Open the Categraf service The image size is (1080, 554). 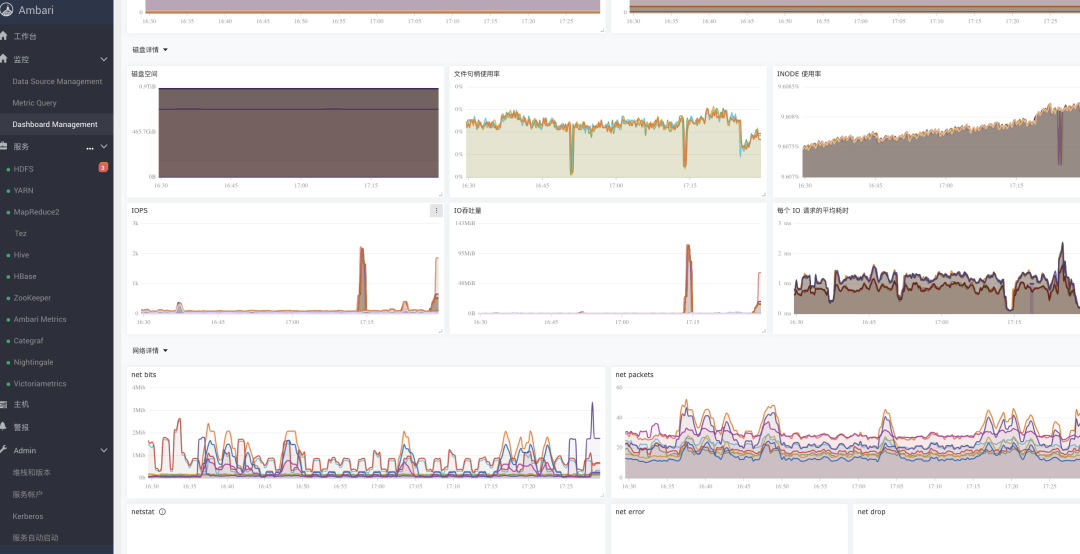click(x=30, y=340)
